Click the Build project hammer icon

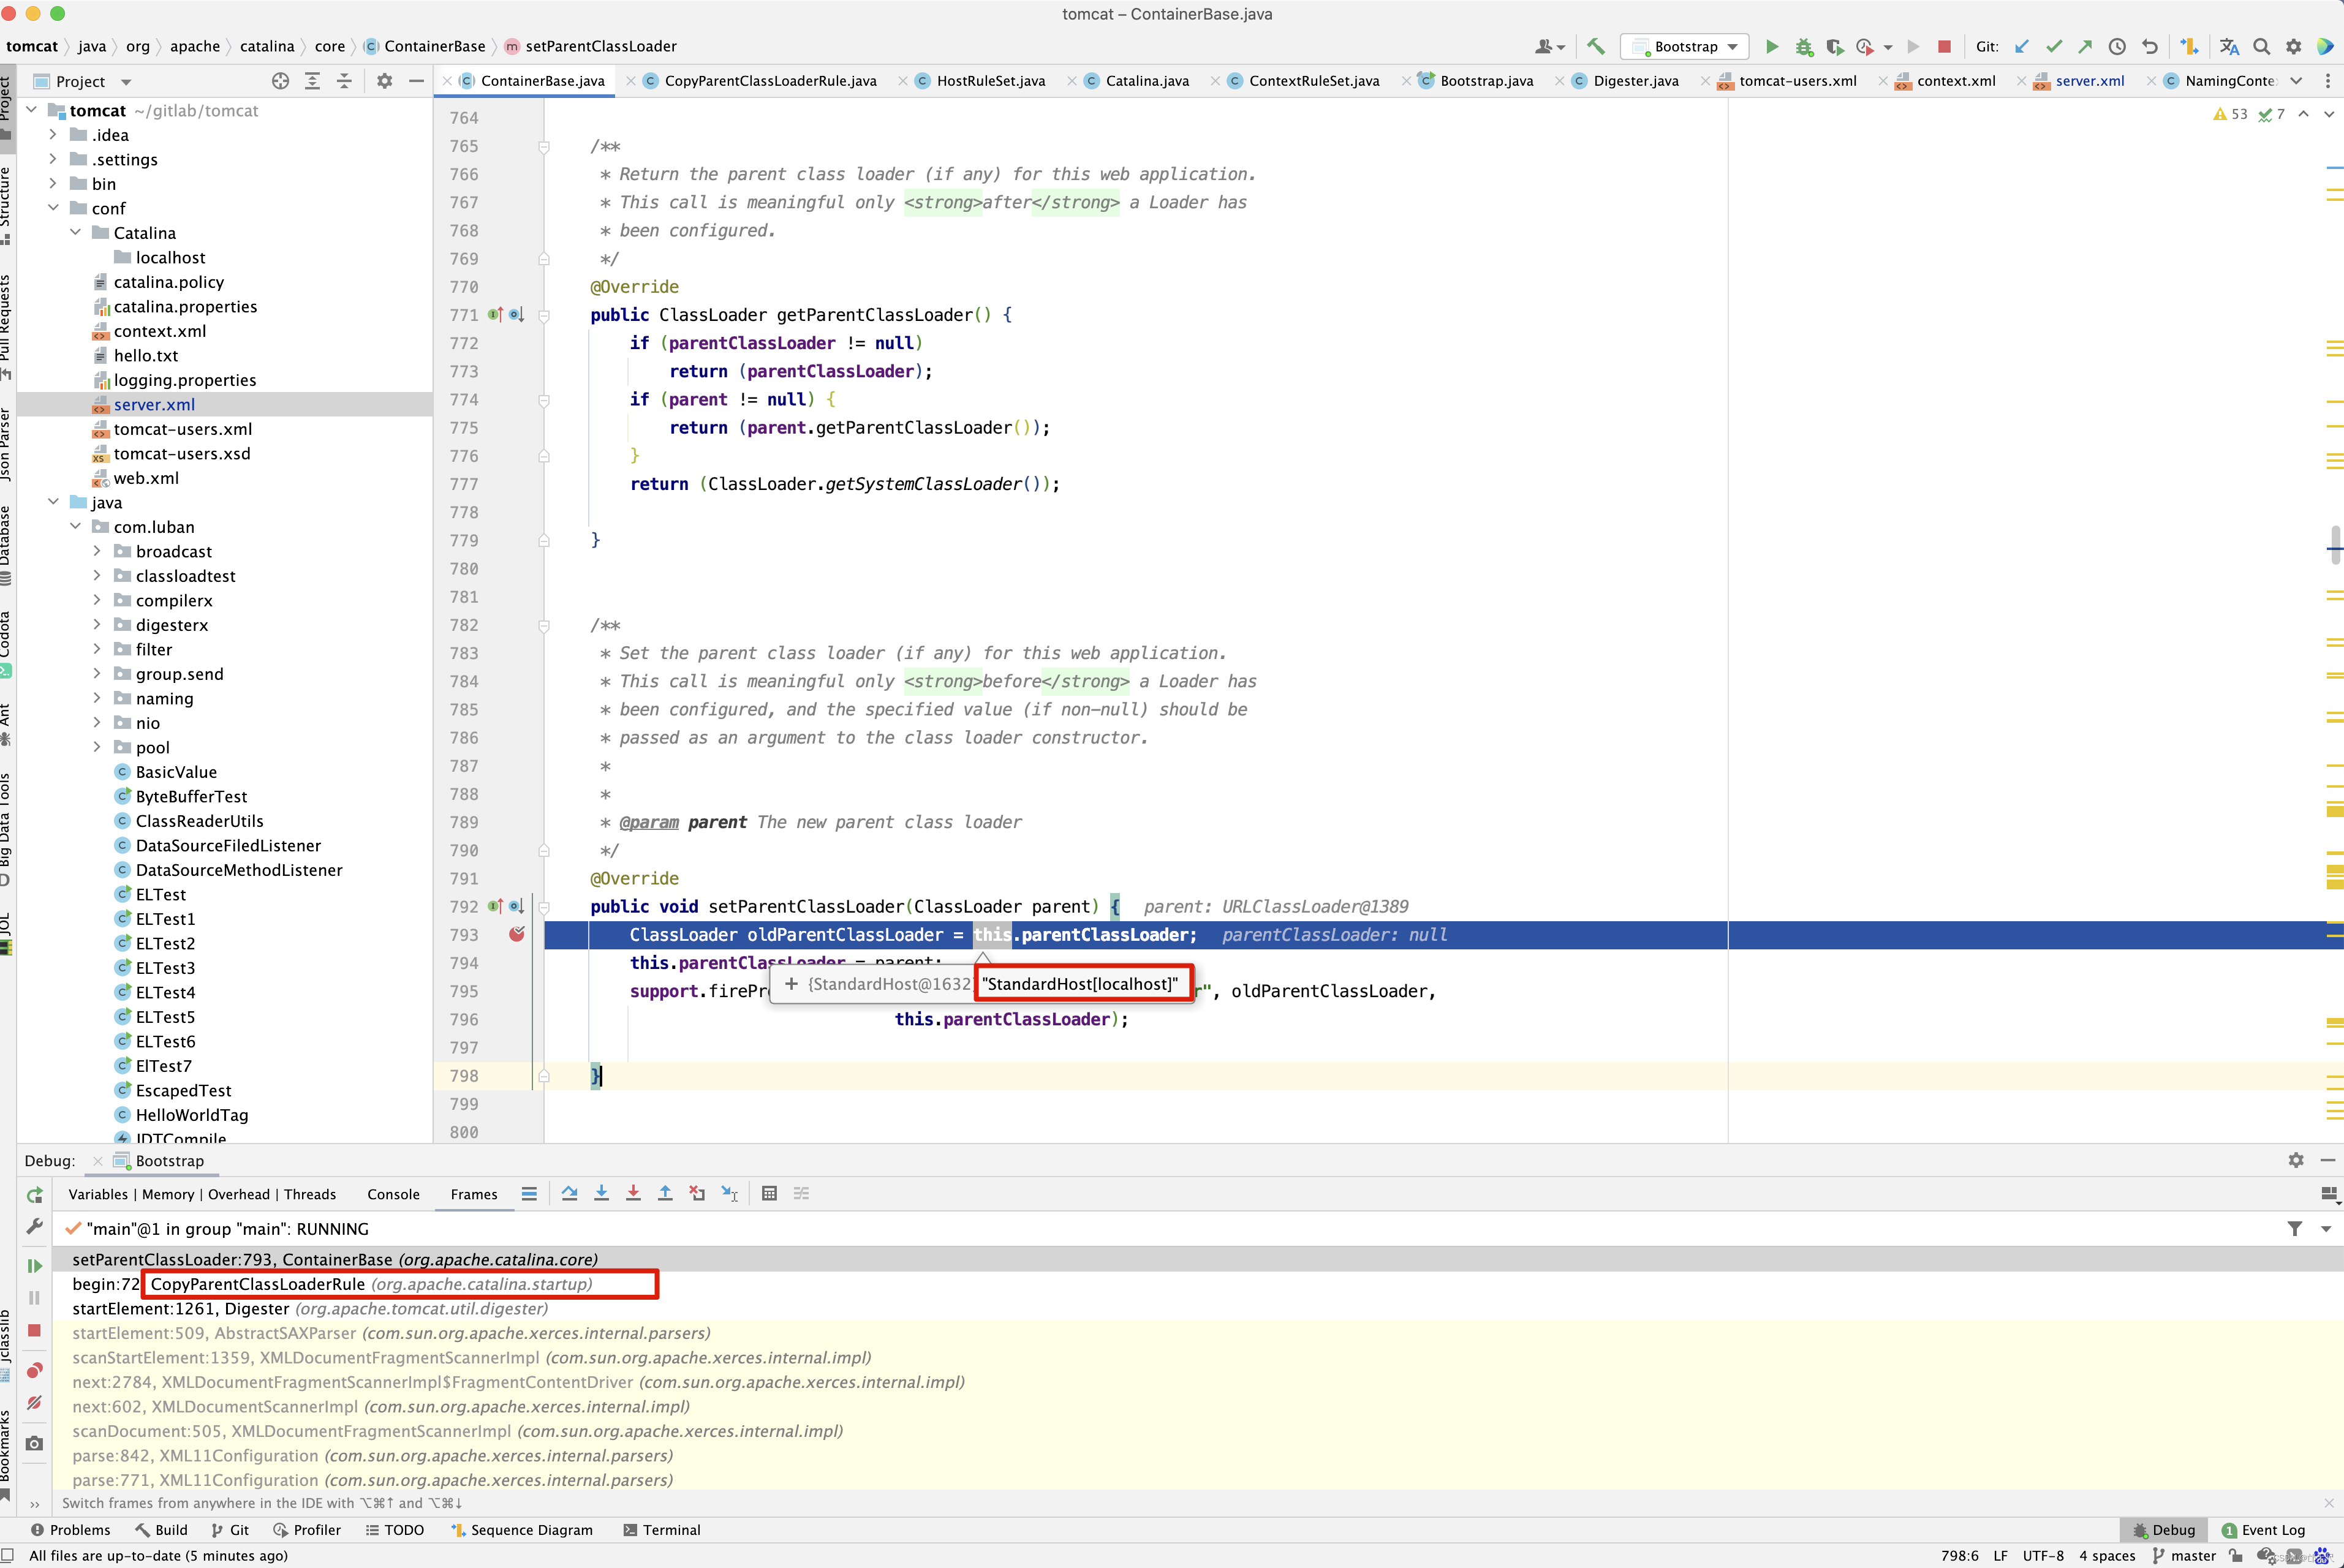tap(1596, 47)
